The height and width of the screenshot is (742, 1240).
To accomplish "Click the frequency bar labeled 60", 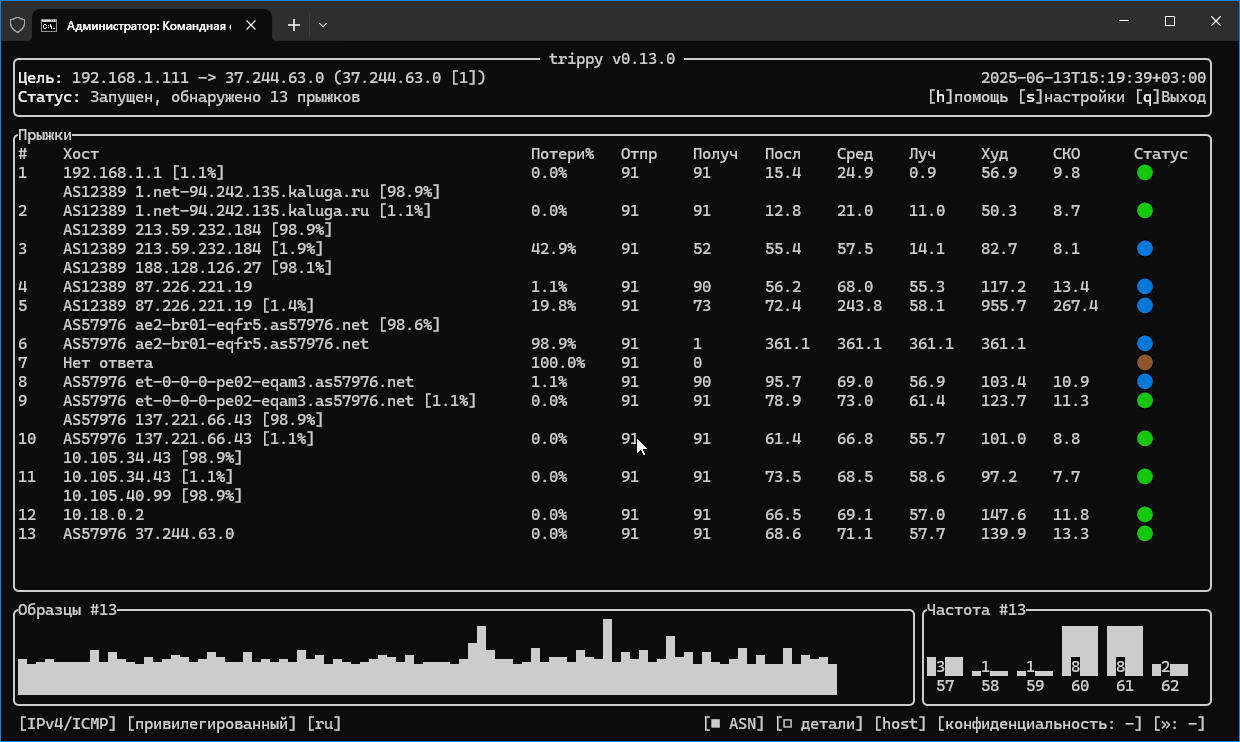I will (x=1079, y=651).
